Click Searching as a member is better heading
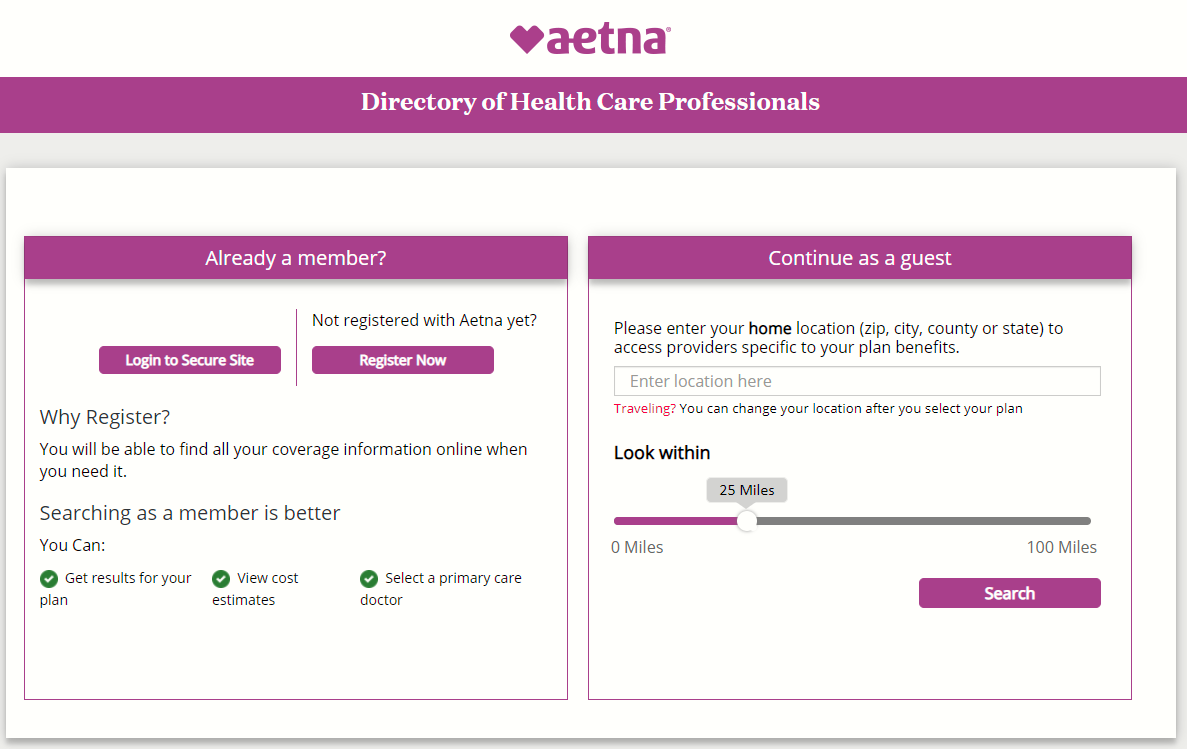The image size is (1187, 749). point(190,513)
